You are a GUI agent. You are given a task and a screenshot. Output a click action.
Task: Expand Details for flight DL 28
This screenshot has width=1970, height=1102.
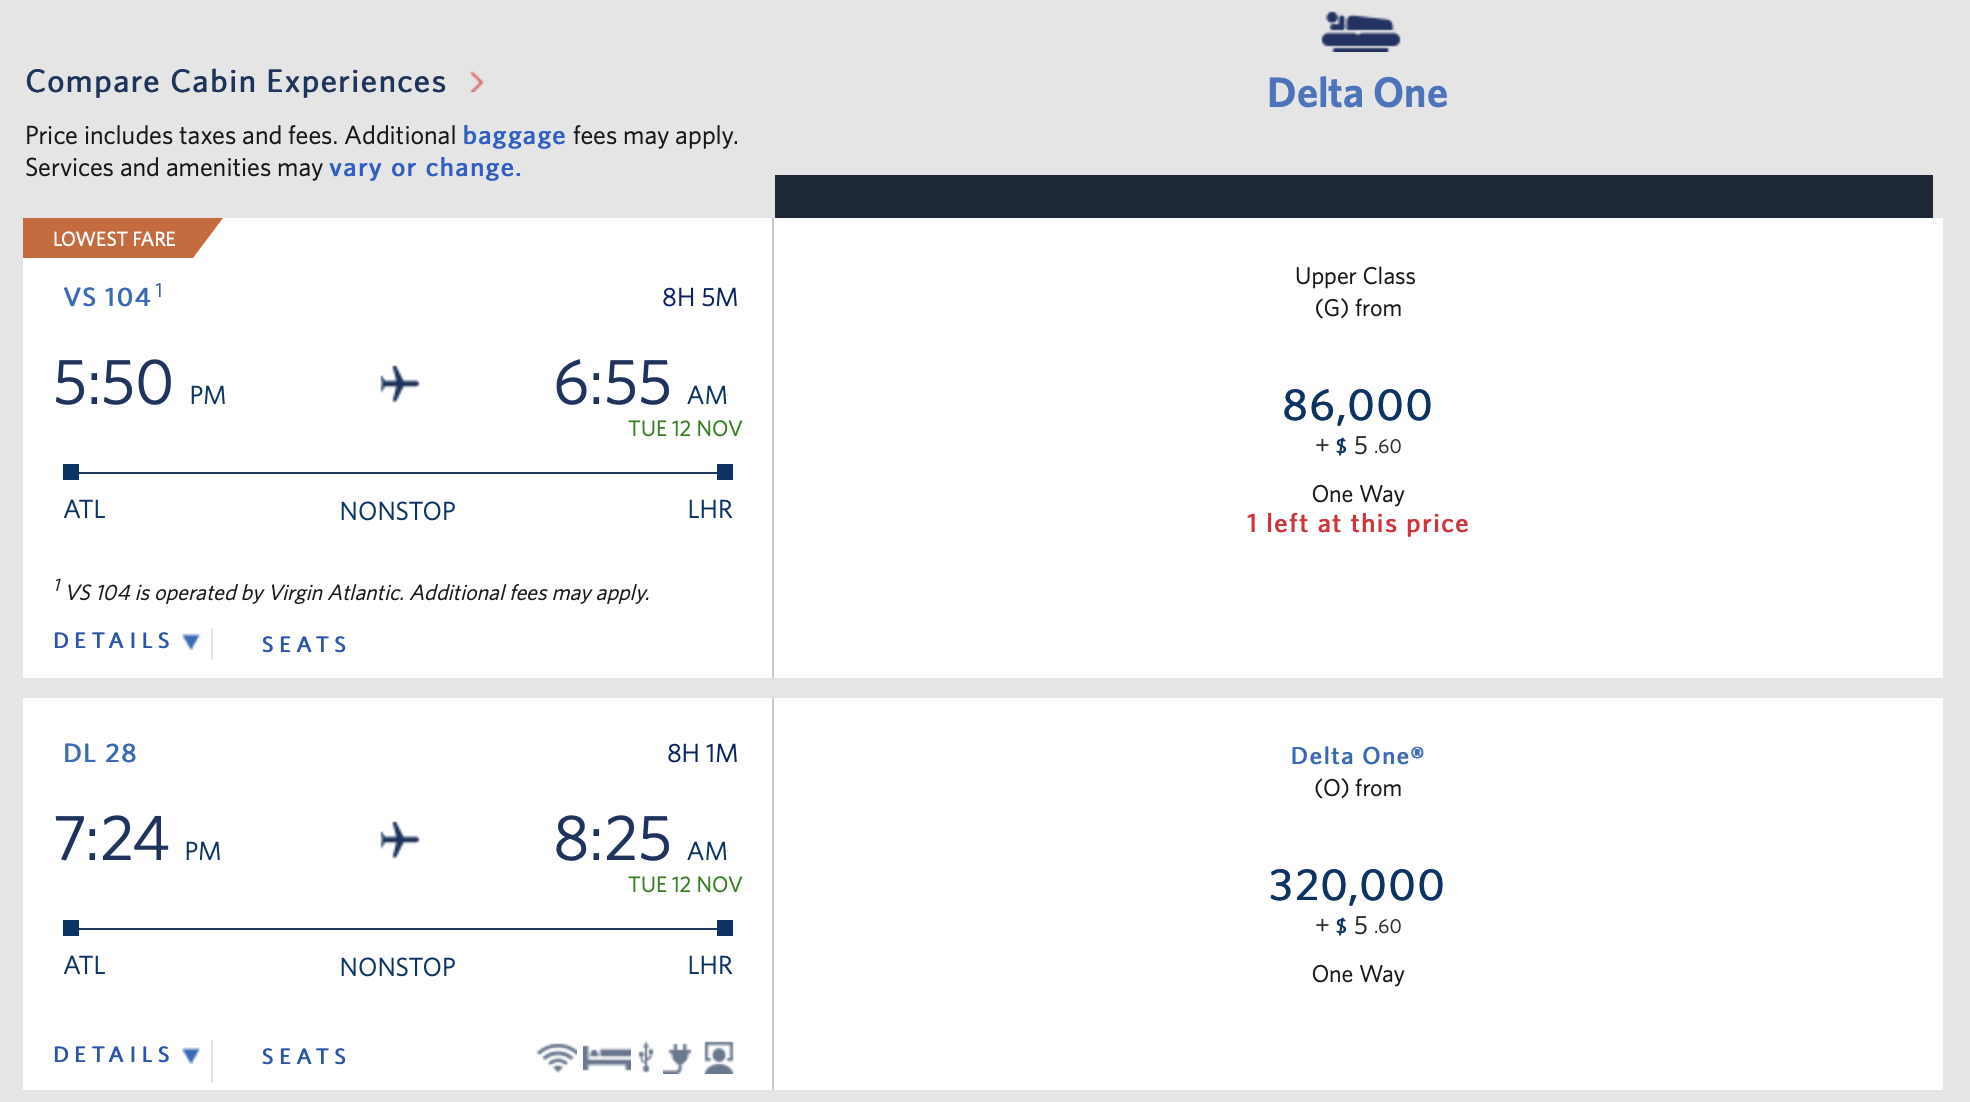(x=126, y=1055)
